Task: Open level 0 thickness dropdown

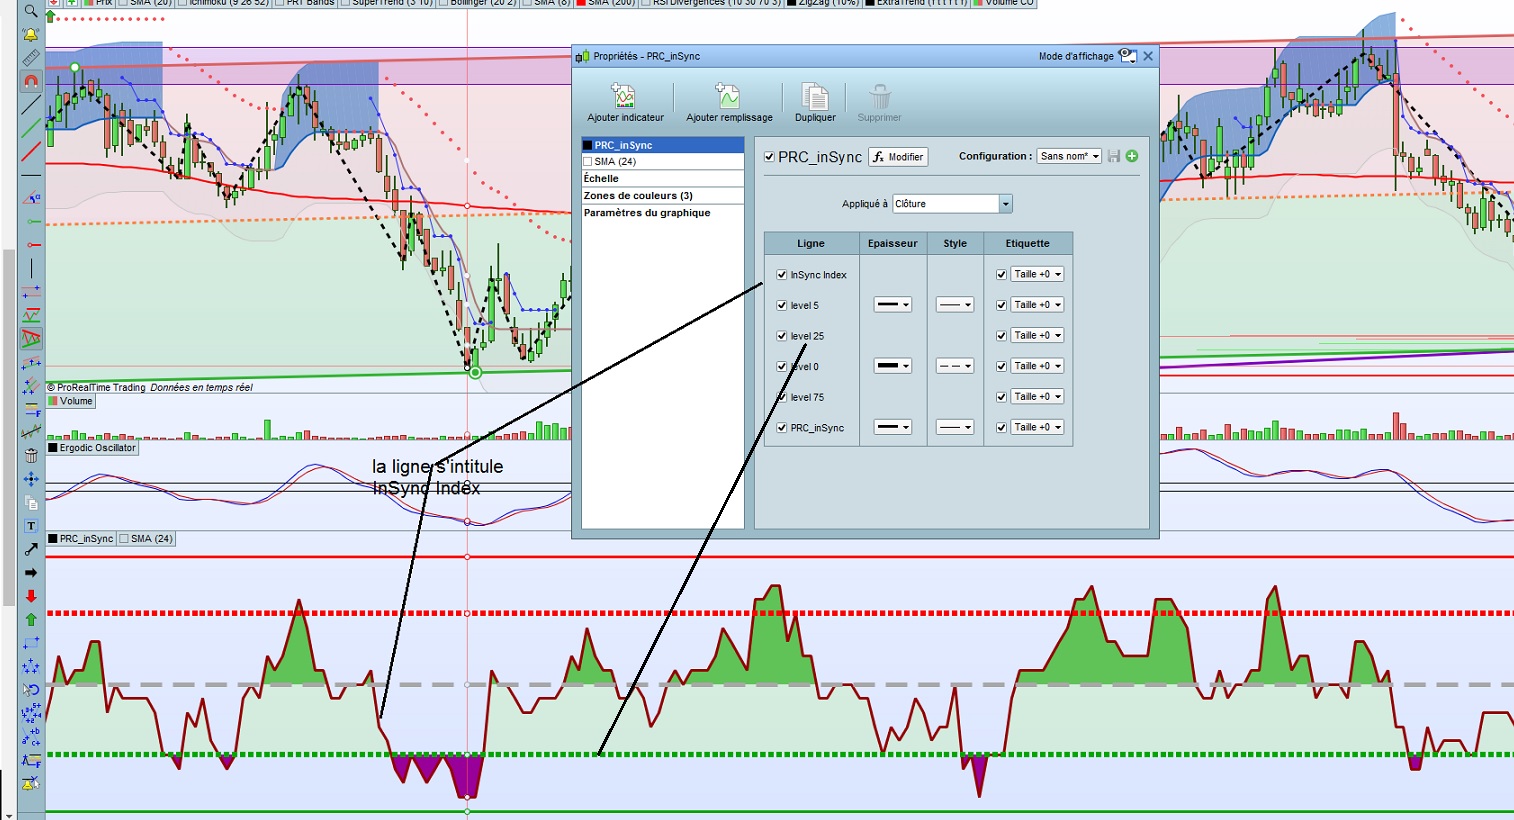Action: 893,366
